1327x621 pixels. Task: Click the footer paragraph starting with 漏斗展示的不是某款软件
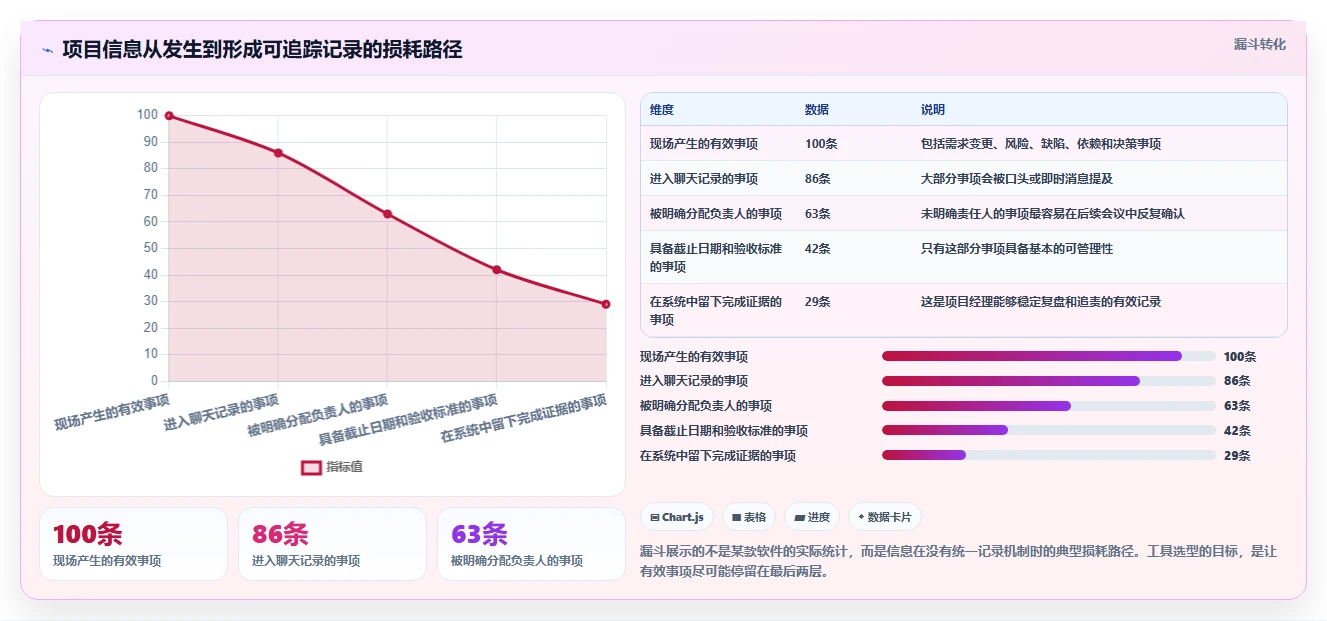coord(958,562)
